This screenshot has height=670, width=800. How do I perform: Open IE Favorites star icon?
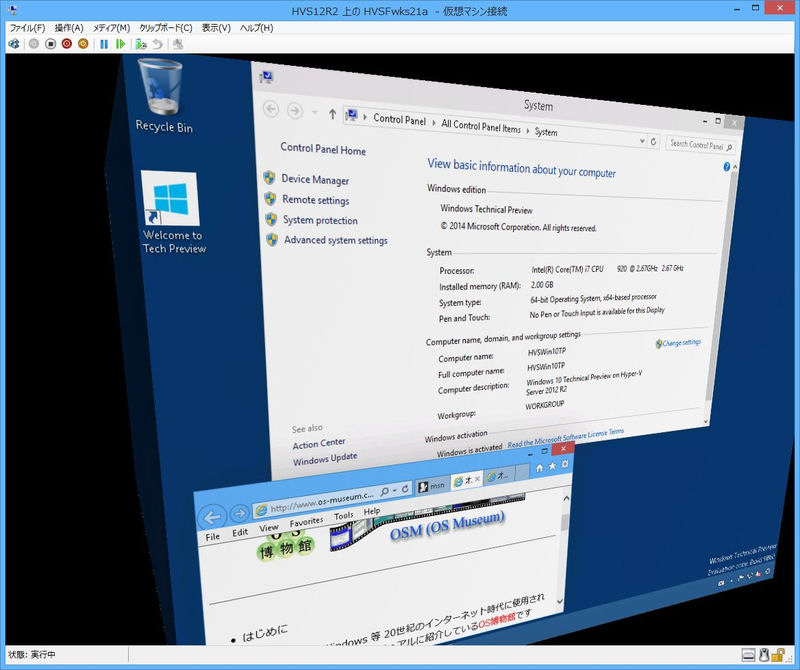553,466
